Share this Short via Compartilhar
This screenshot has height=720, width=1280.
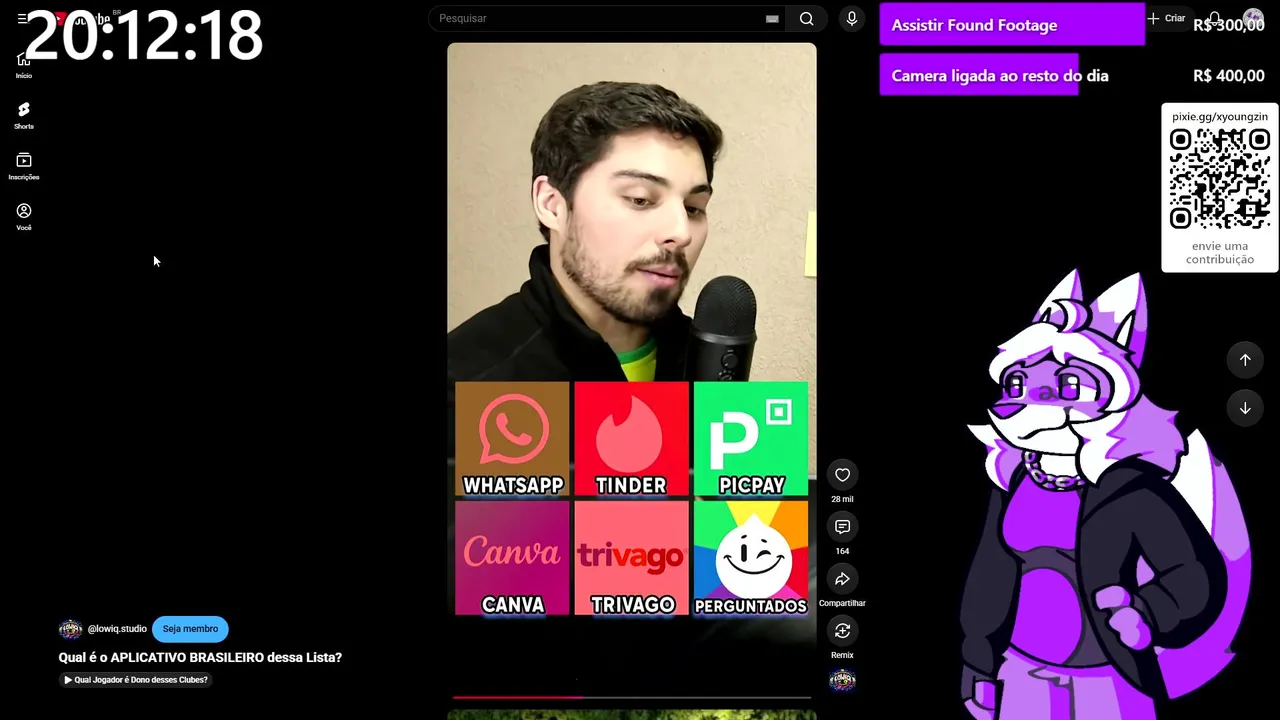point(842,579)
